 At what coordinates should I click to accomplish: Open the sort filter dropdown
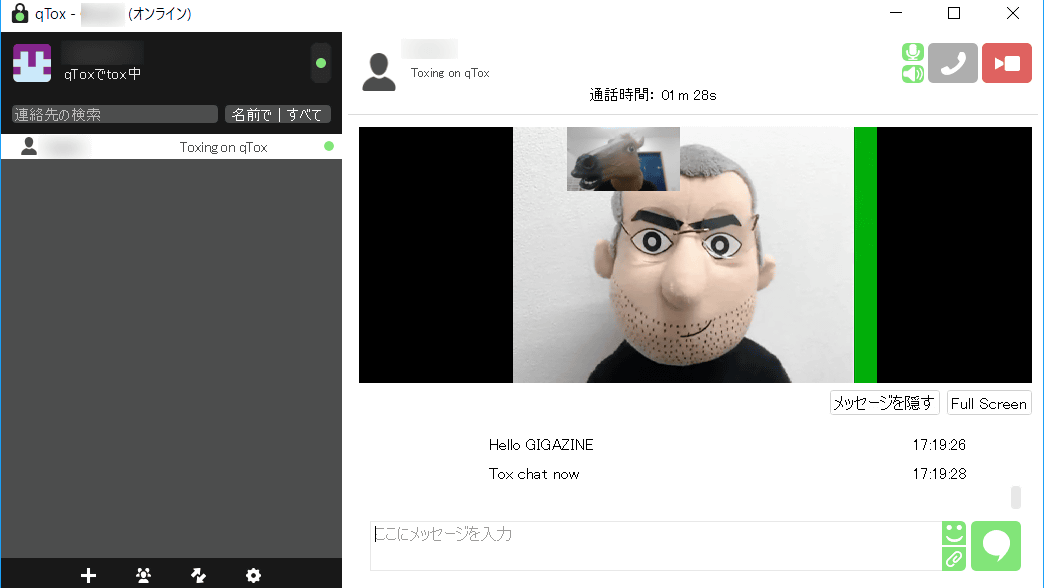pyautogui.click(x=278, y=115)
